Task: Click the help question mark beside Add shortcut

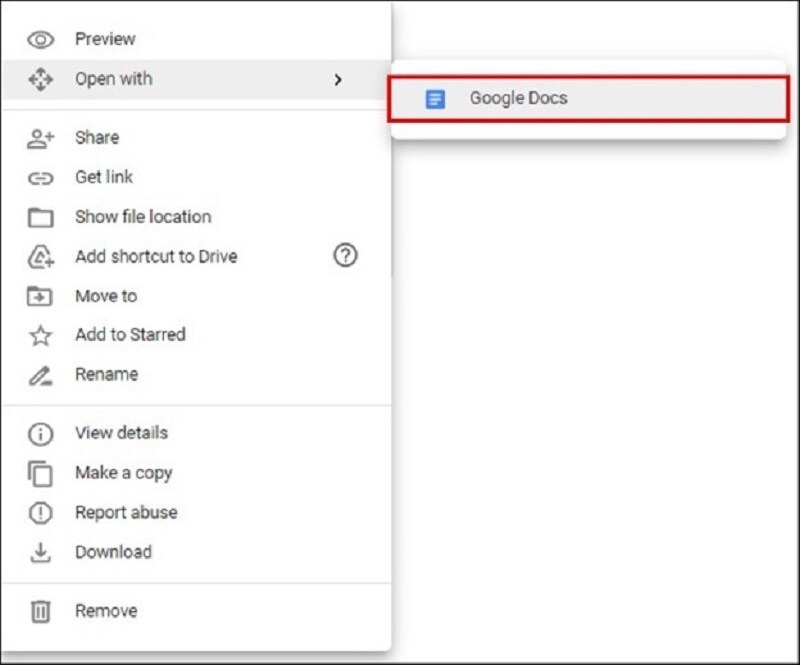Action: [345, 256]
